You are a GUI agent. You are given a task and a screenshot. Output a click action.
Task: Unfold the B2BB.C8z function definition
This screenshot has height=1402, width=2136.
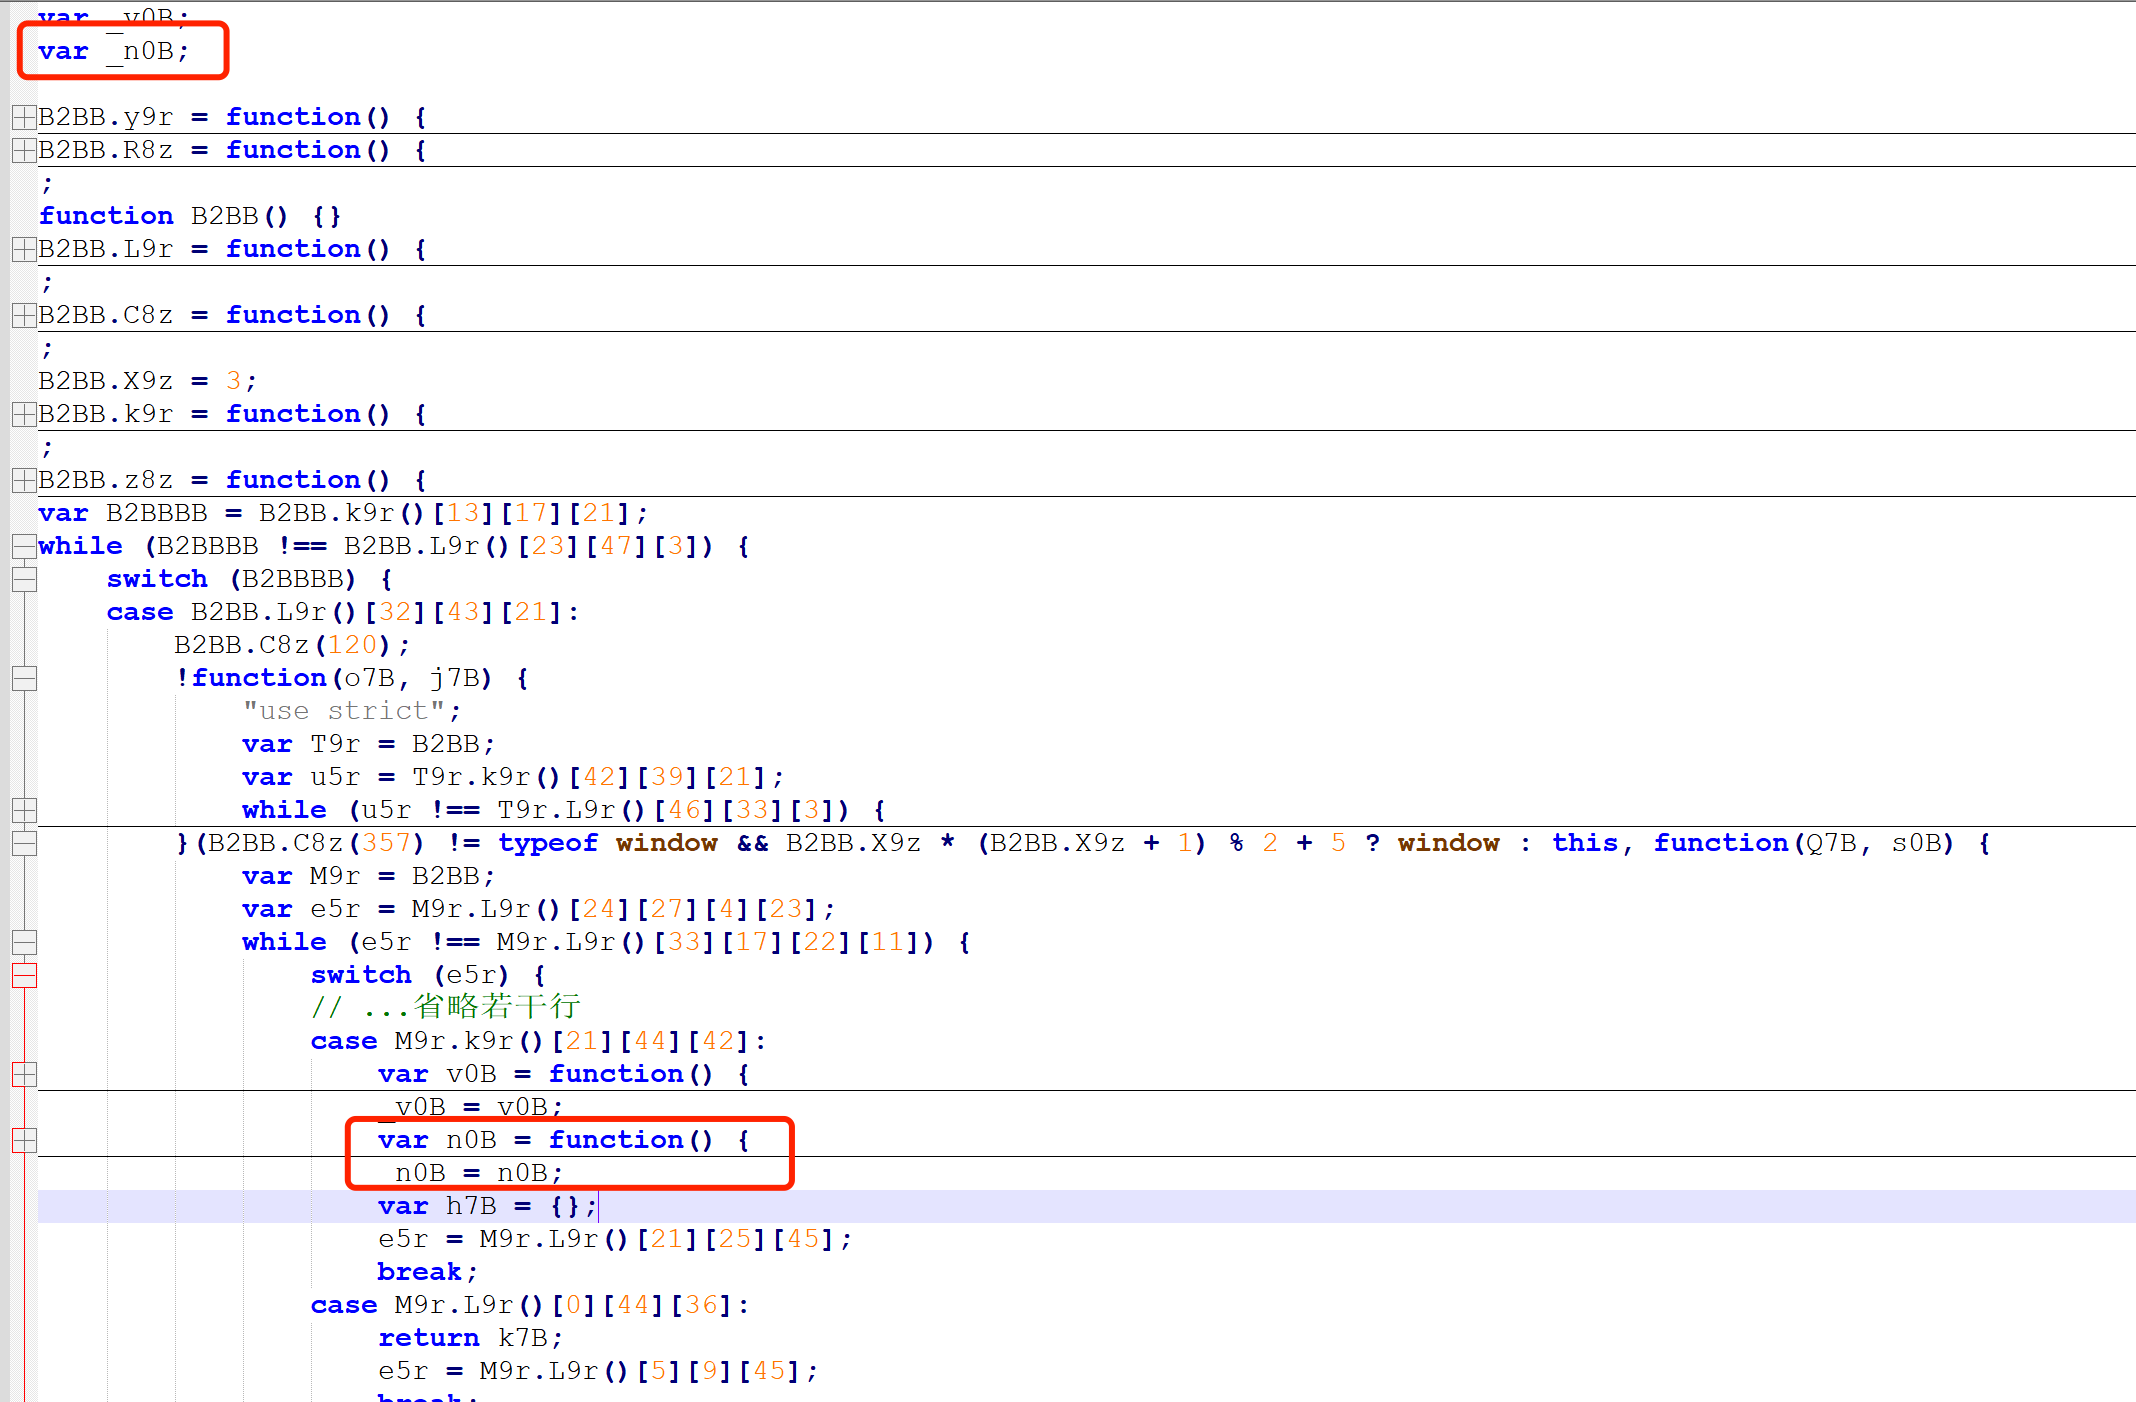(24, 316)
